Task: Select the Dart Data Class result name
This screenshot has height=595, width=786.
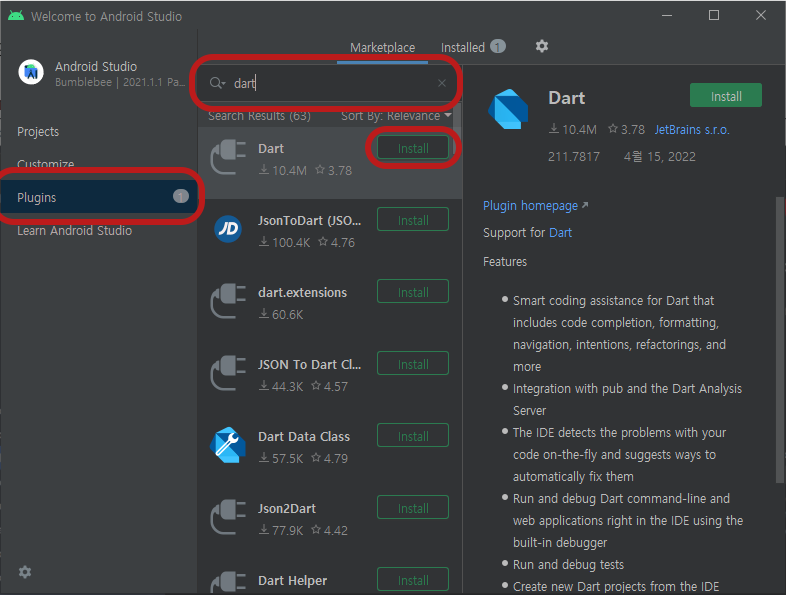Action: click(304, 437)
